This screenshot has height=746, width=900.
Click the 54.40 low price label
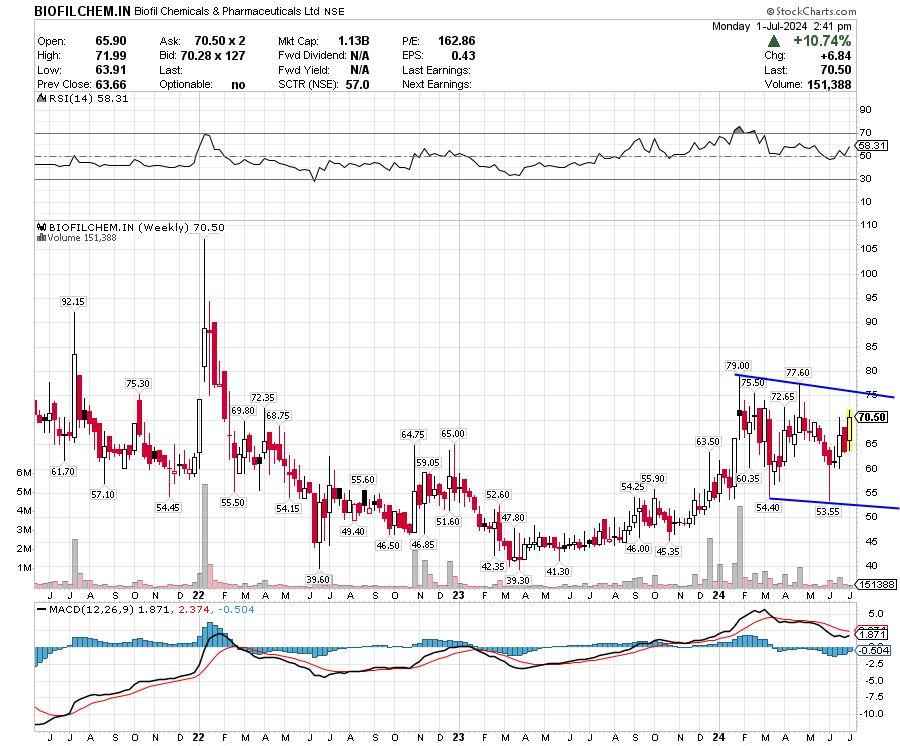point(768,507)
